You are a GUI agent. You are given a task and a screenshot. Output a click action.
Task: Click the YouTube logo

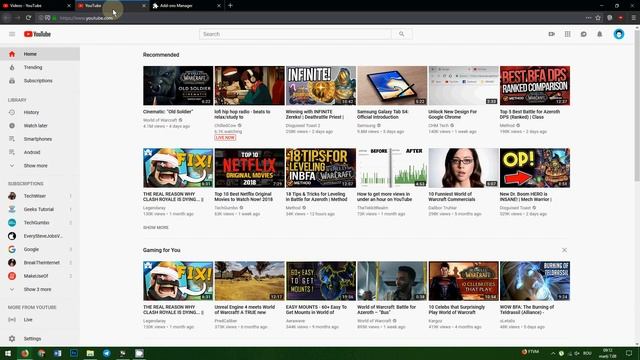point(37,34)
